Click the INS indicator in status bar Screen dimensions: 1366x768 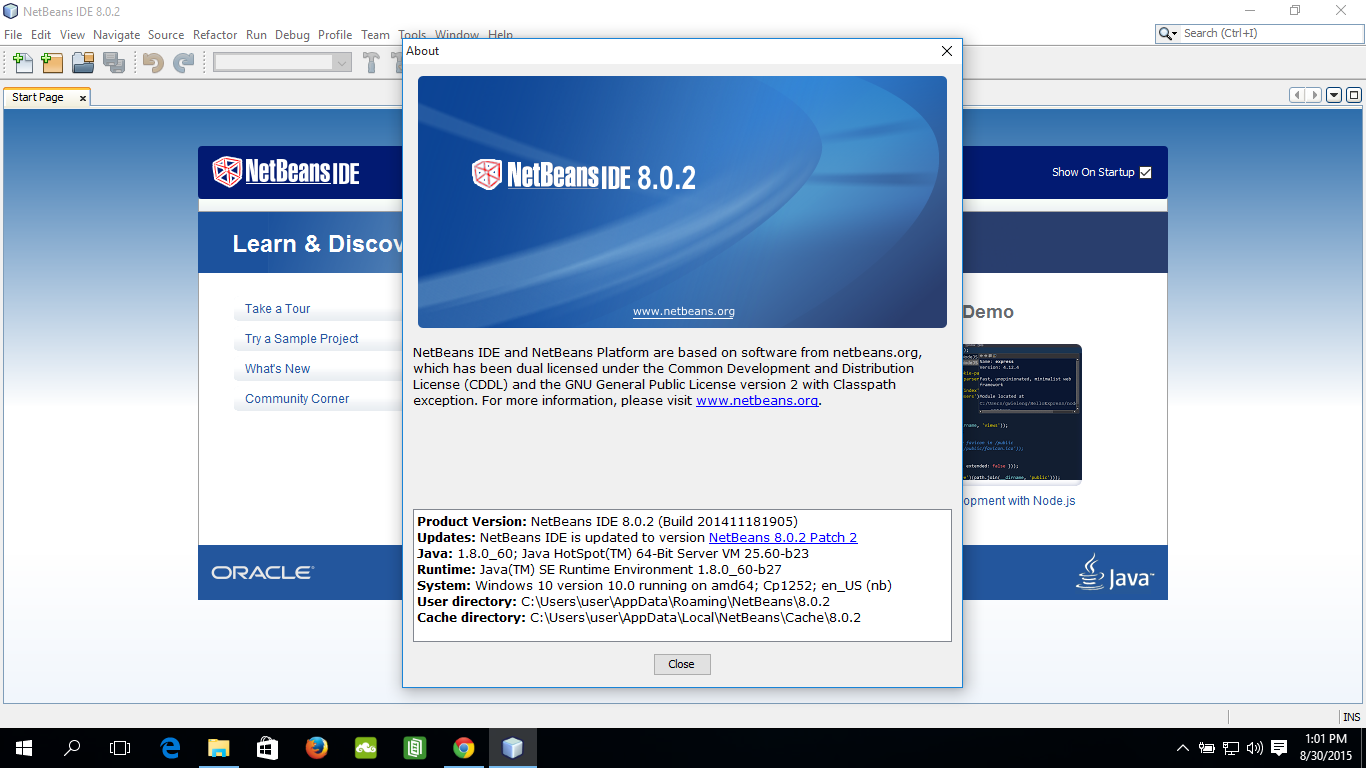1351,717
